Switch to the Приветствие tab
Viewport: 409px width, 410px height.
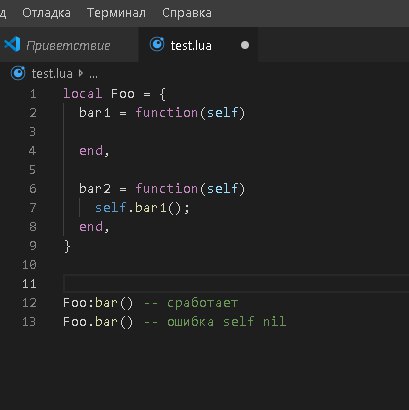pyautogui.click(x=68, y=45)
